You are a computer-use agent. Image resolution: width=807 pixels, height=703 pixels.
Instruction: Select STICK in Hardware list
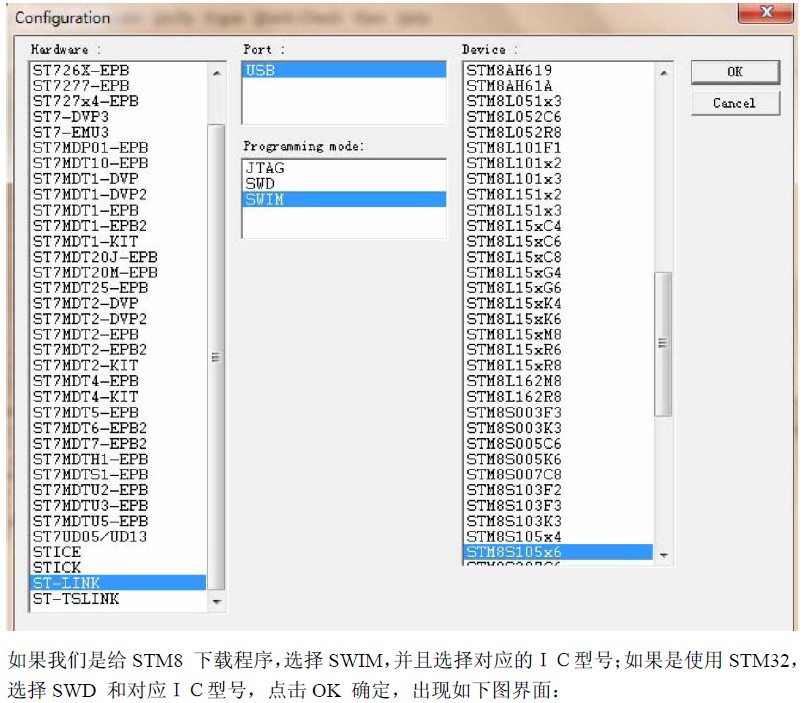118,568
